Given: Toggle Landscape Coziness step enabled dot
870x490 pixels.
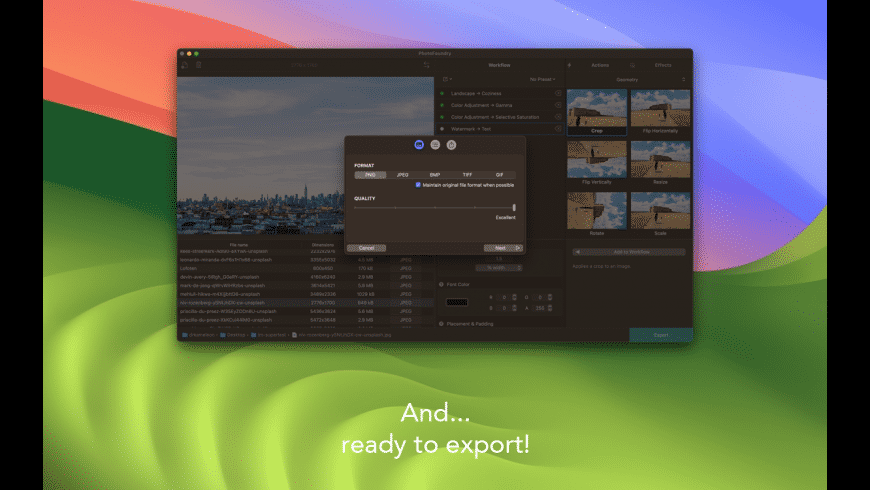Looking at the screenshot, I should click(442, 93).
